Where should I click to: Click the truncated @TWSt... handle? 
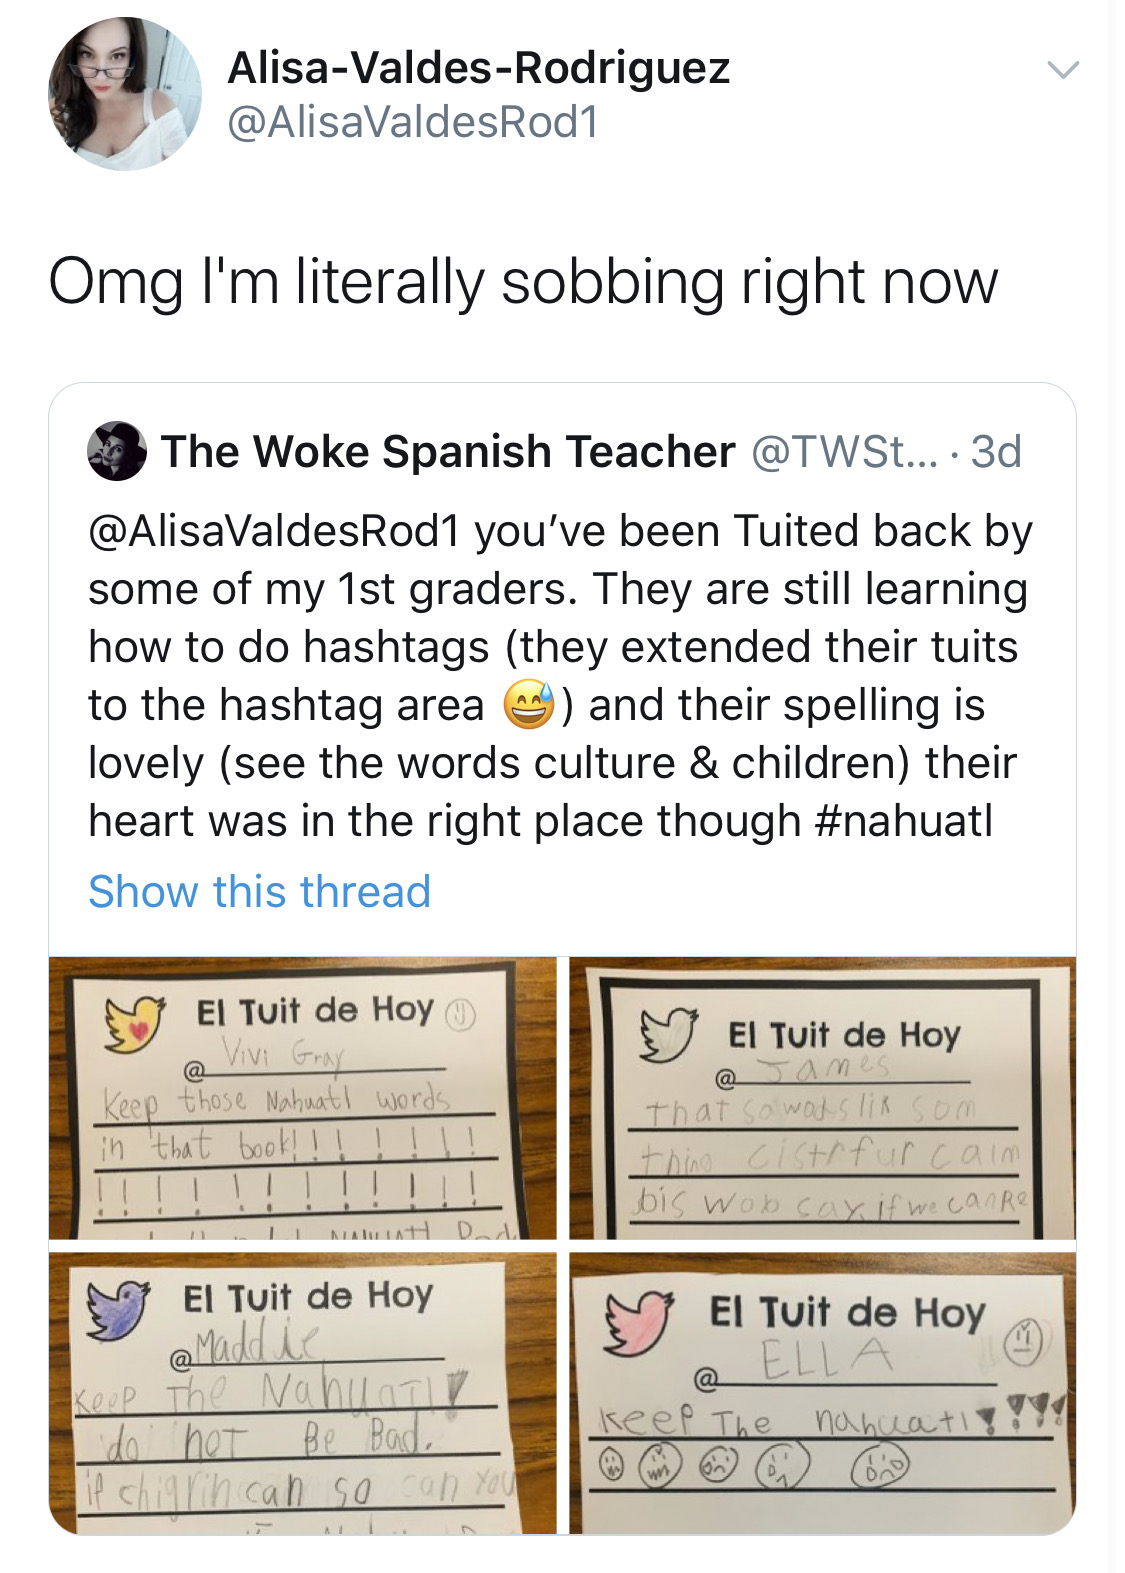click(x=845, y=452)
